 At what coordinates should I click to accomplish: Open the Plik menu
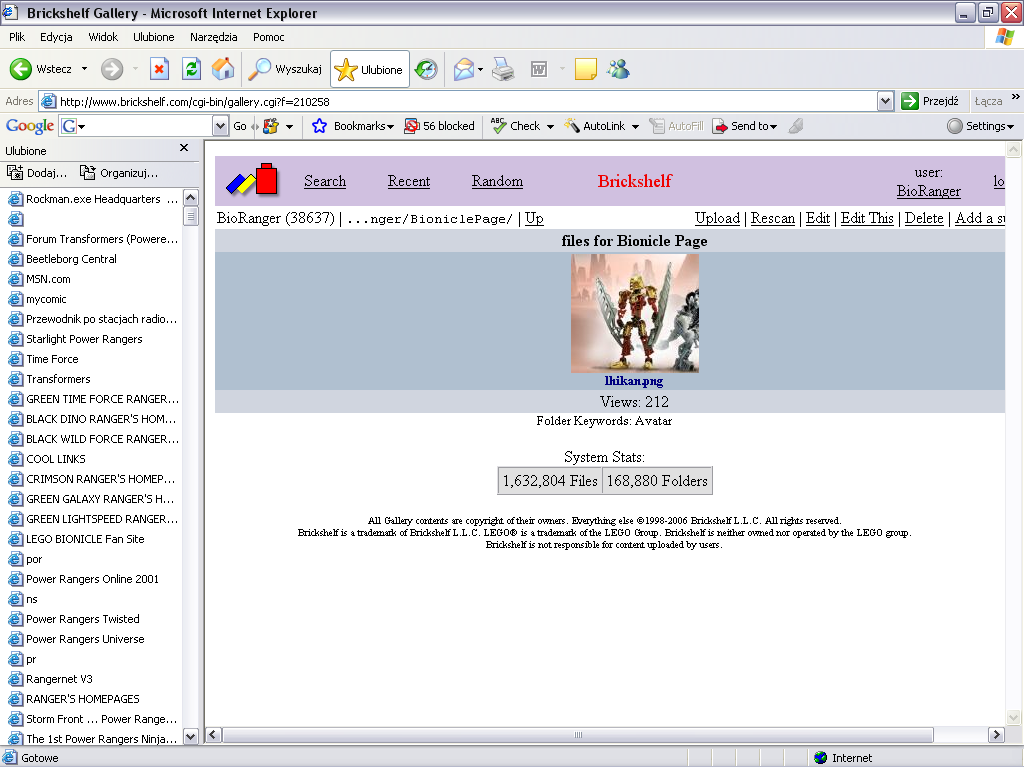click(17, 37)
